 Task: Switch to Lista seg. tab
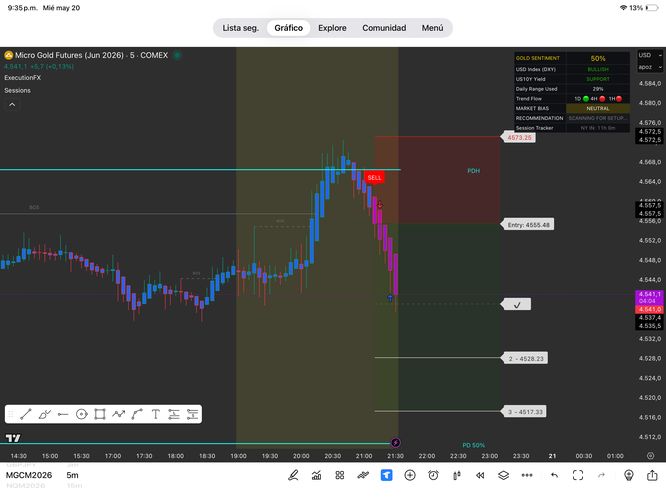(240, 28)
